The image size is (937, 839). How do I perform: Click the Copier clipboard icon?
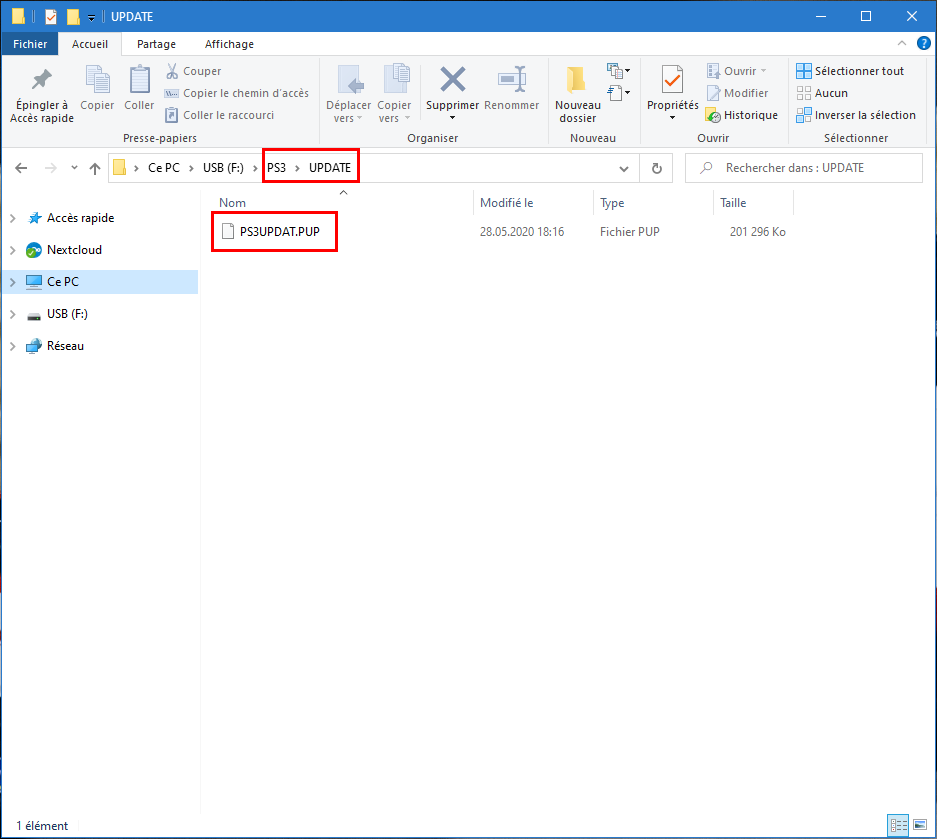click(x=97, y=88)
